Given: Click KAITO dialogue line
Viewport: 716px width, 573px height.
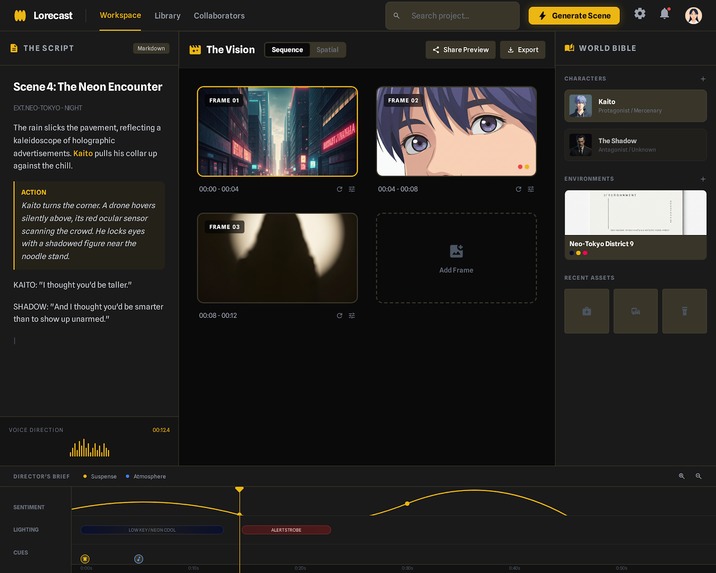Looking at the screenshot, I should [x=73, y=285].
